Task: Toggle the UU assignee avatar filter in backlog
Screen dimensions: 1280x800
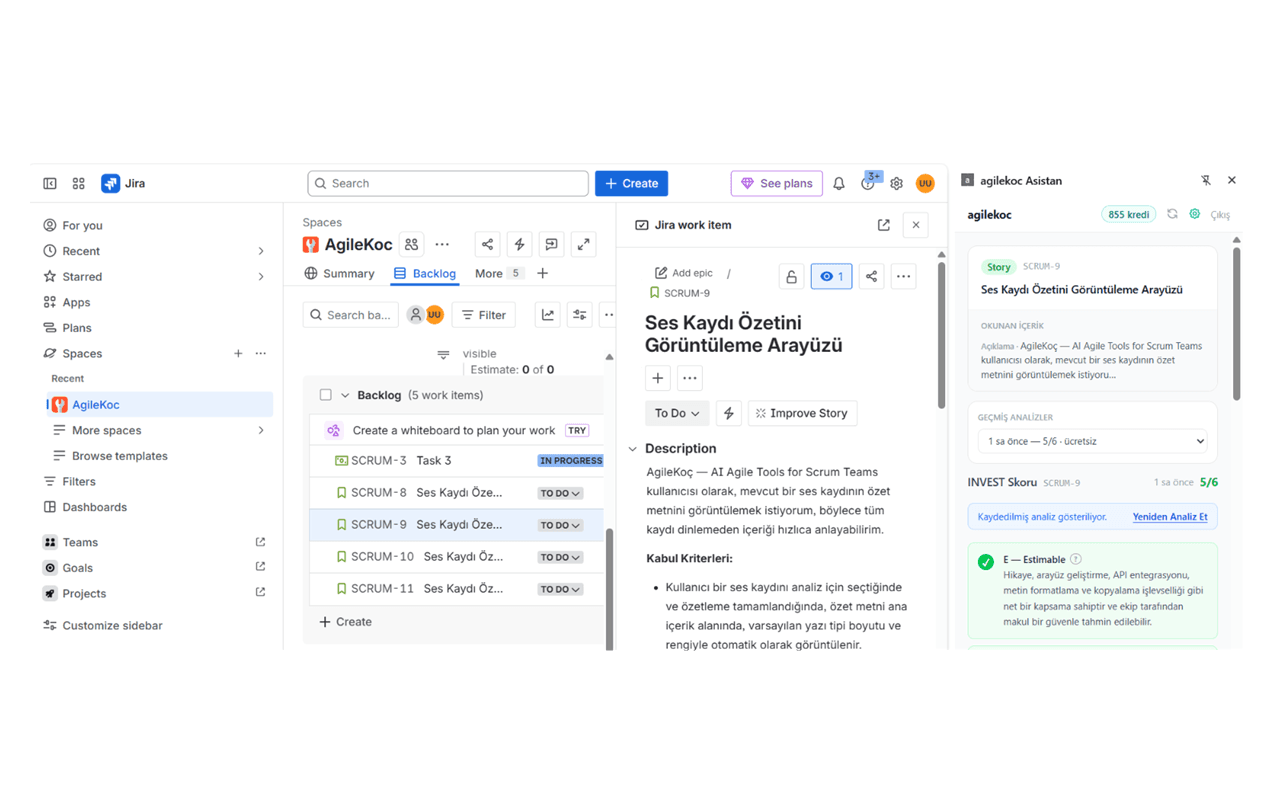Action: click(x=435, y=315)
